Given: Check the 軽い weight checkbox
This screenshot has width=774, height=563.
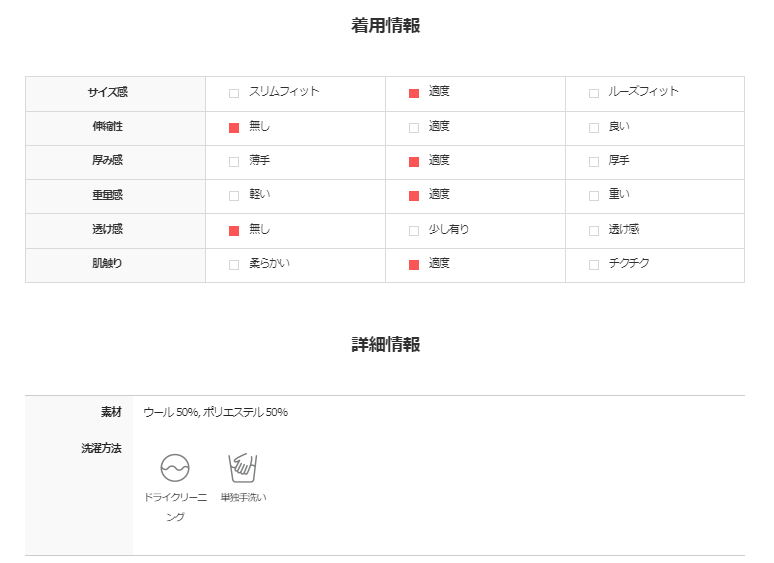Looking at the screenshot, I should (234, 196).
